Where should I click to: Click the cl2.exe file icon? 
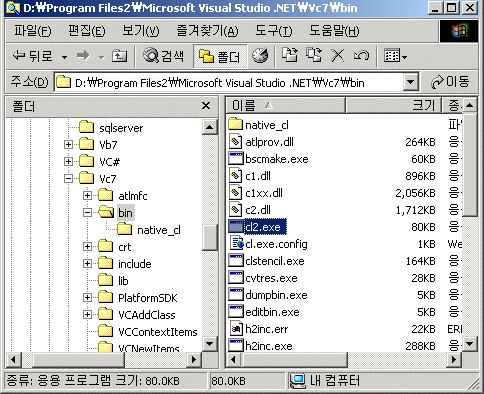pyautogui.click(x=236, y=227)
